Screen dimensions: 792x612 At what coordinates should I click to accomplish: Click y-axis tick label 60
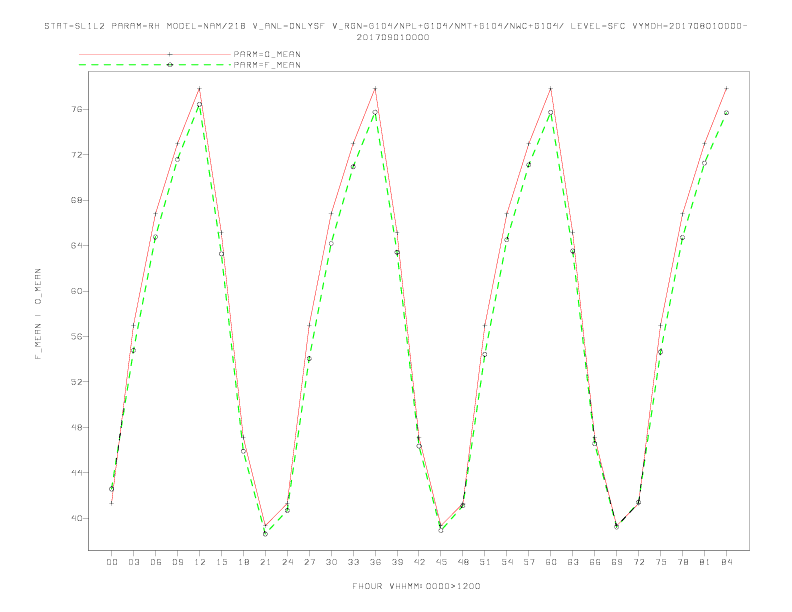coord(76,291)
